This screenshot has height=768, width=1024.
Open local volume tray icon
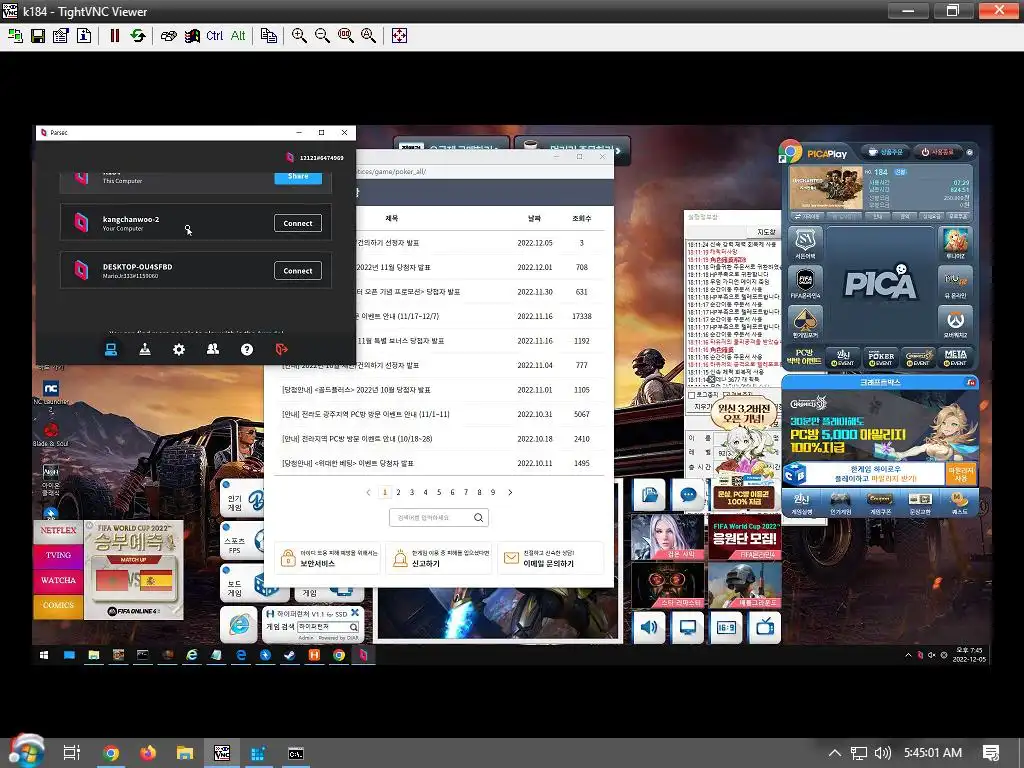point(882,753)
